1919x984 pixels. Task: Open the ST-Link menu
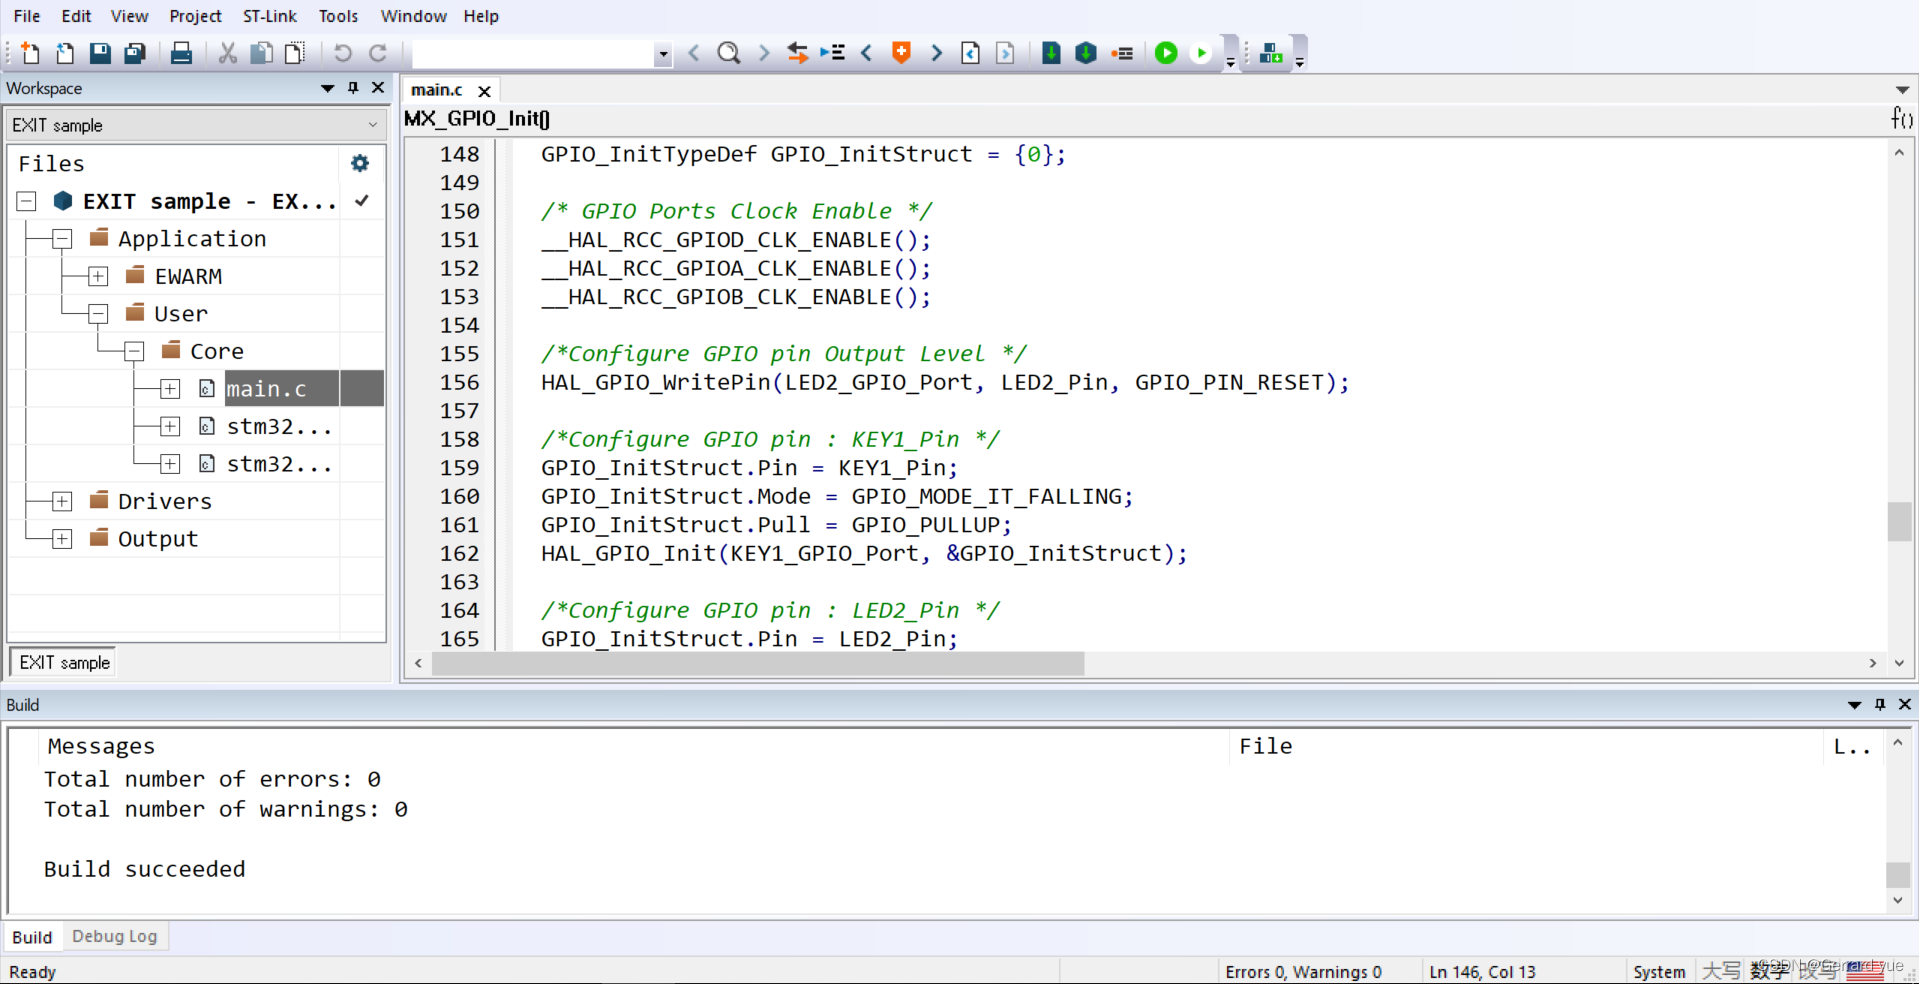(269, 16)
